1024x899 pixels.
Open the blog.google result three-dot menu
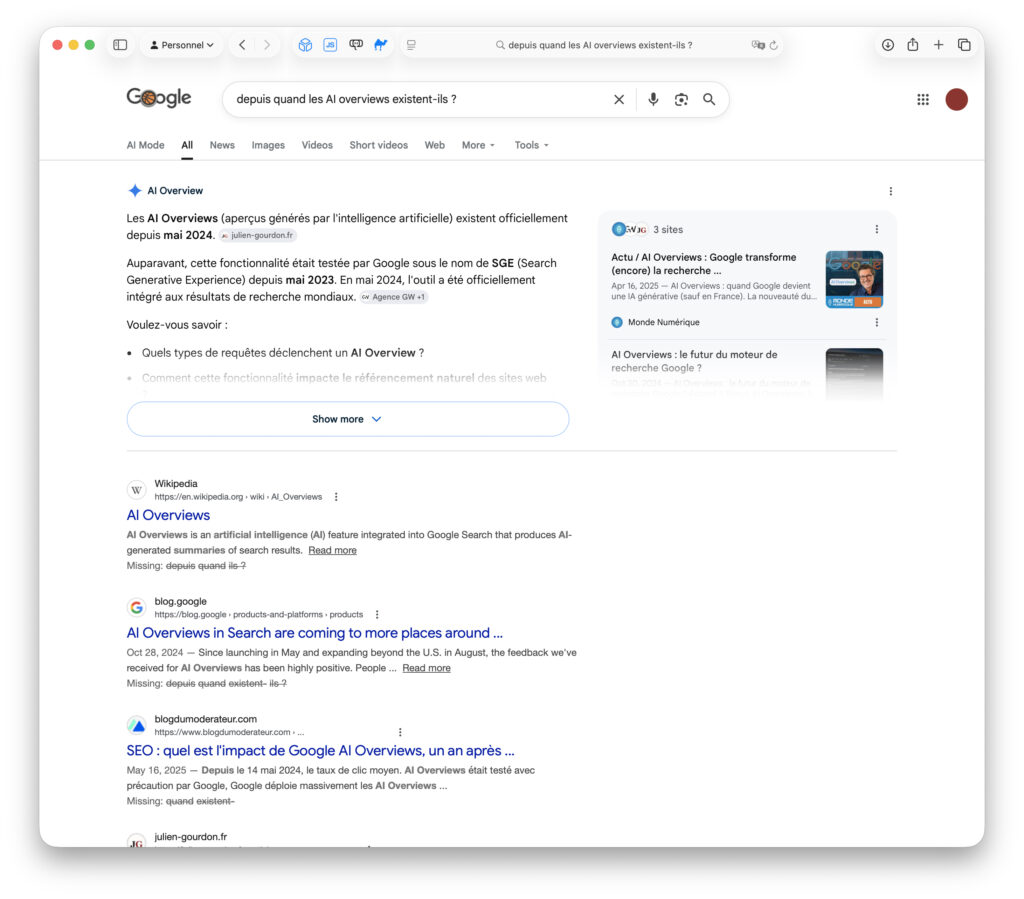click(x=377, y=614)
